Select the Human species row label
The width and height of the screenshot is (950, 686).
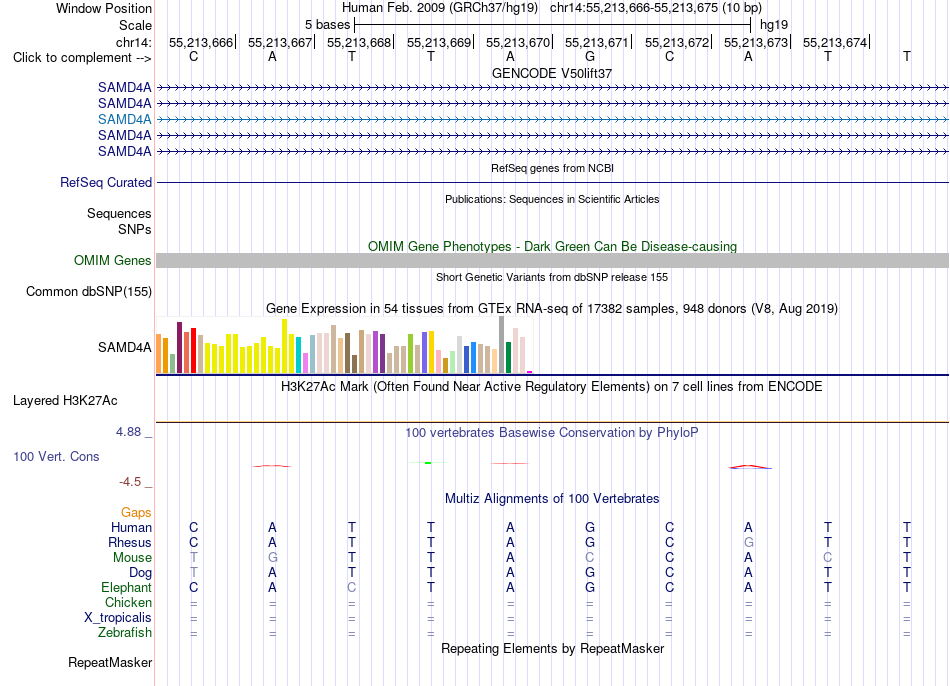131,528
